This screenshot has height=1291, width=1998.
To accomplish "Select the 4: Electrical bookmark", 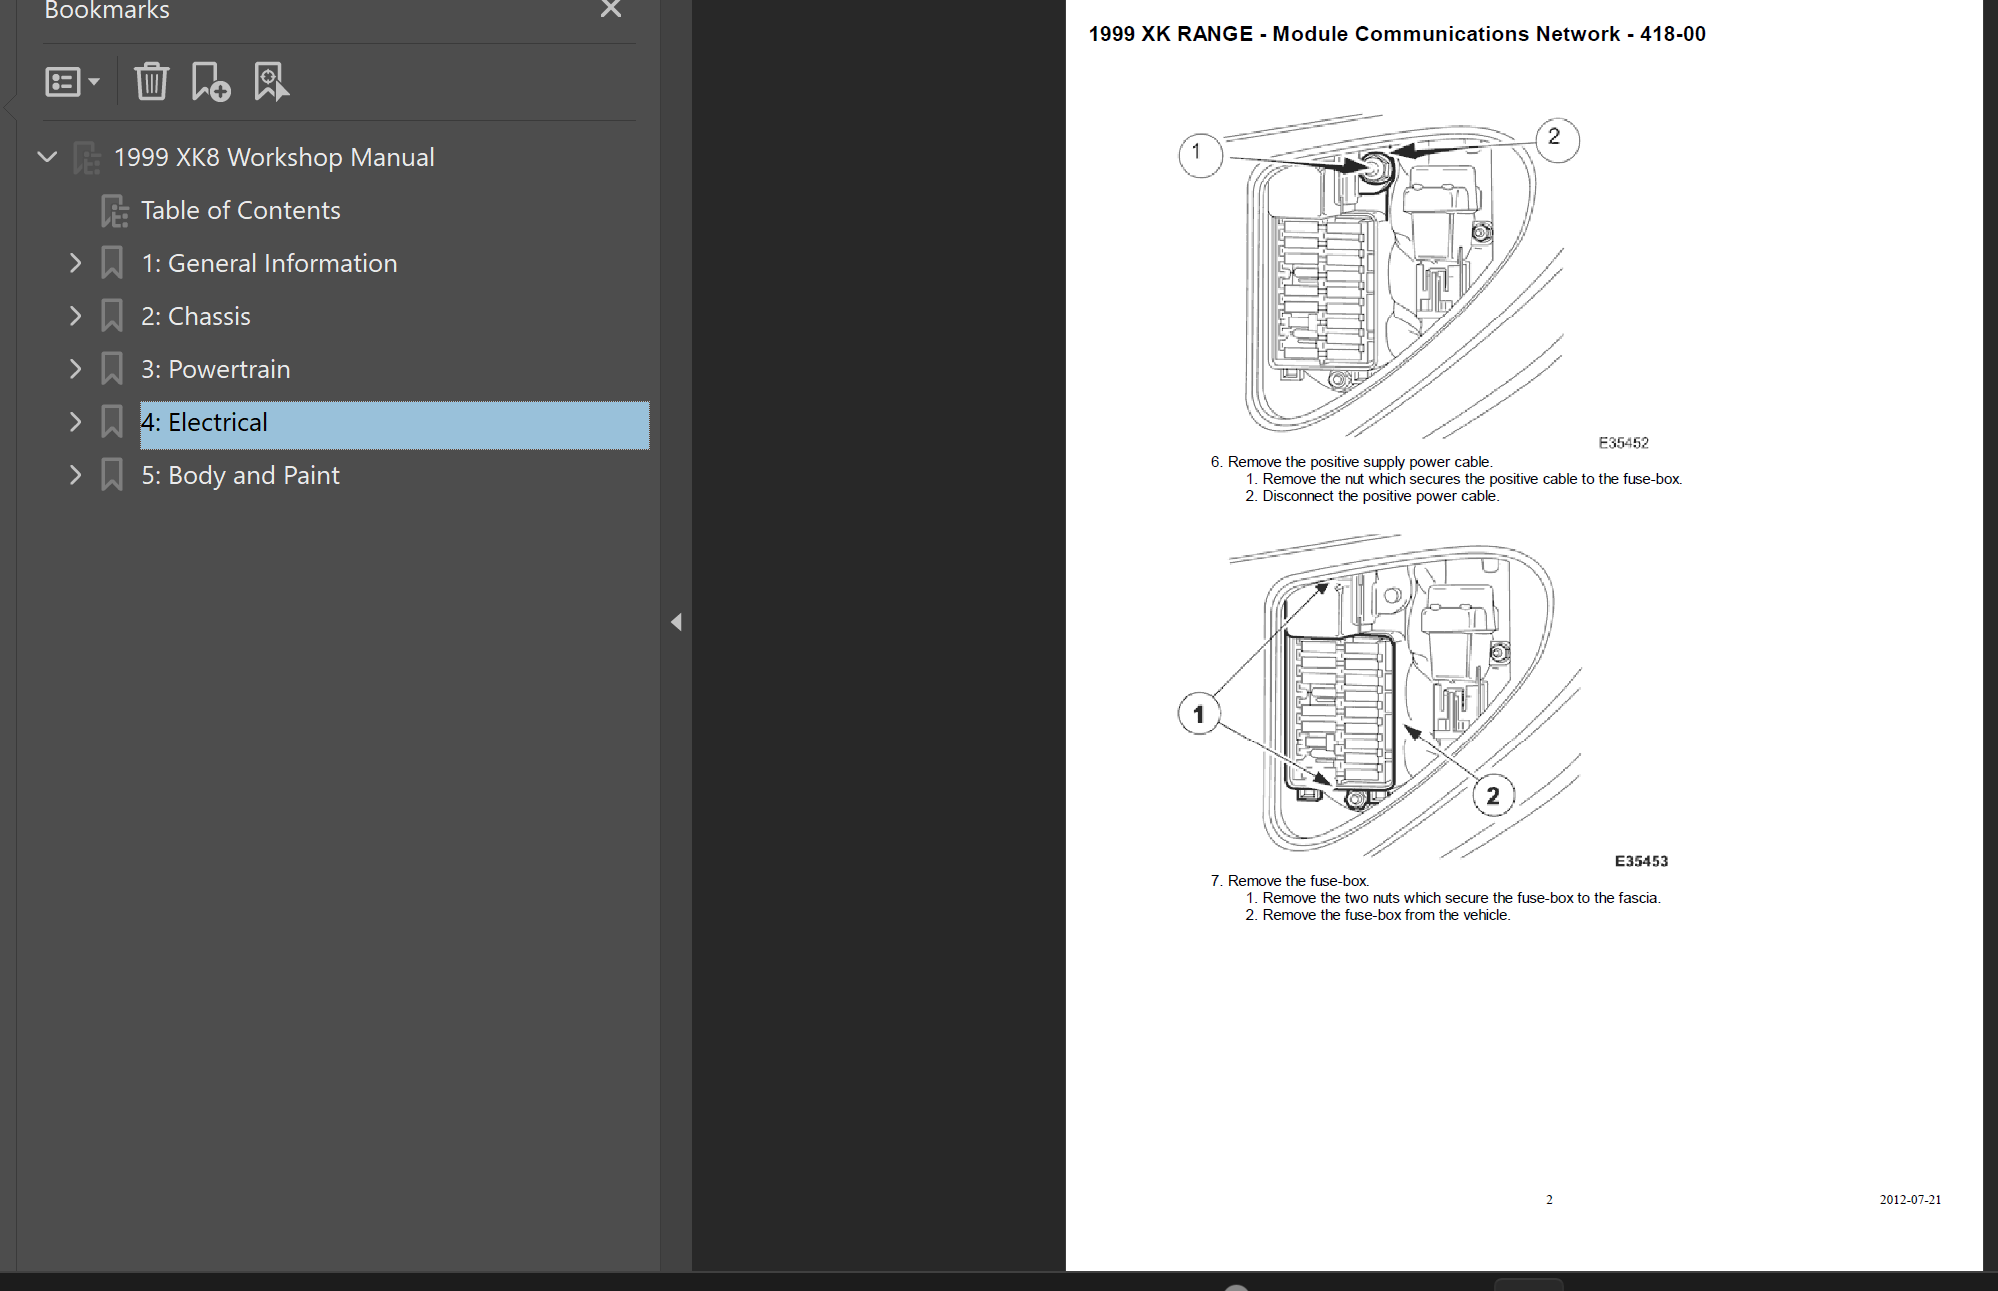I will point(394,424).
